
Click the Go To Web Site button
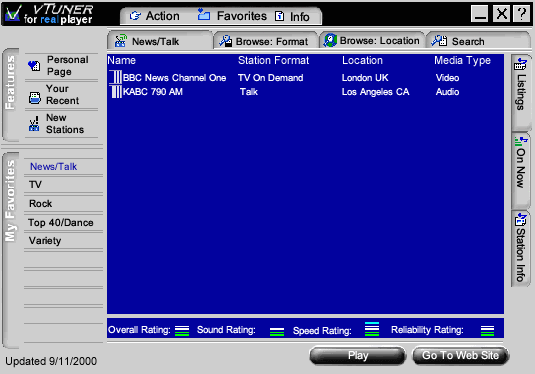[x=460, y=356]
